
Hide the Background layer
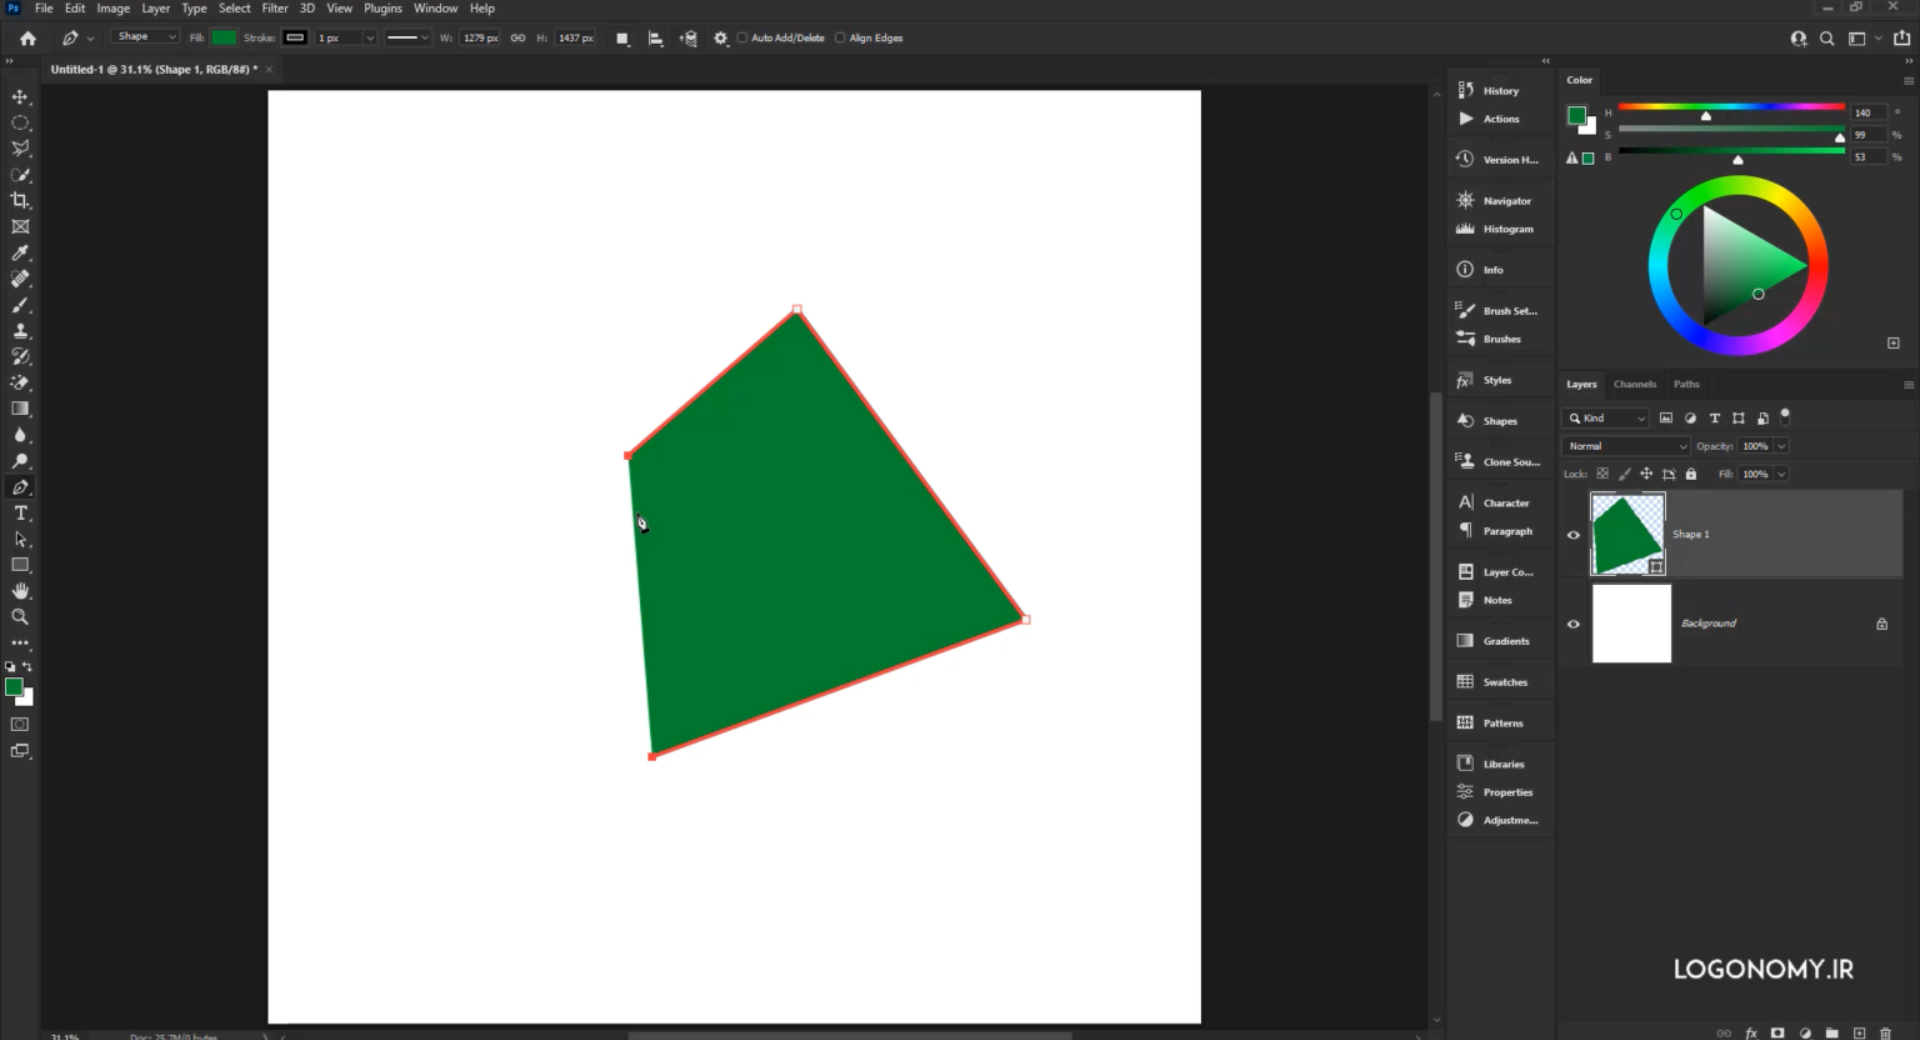click(x=1573, y=624)
